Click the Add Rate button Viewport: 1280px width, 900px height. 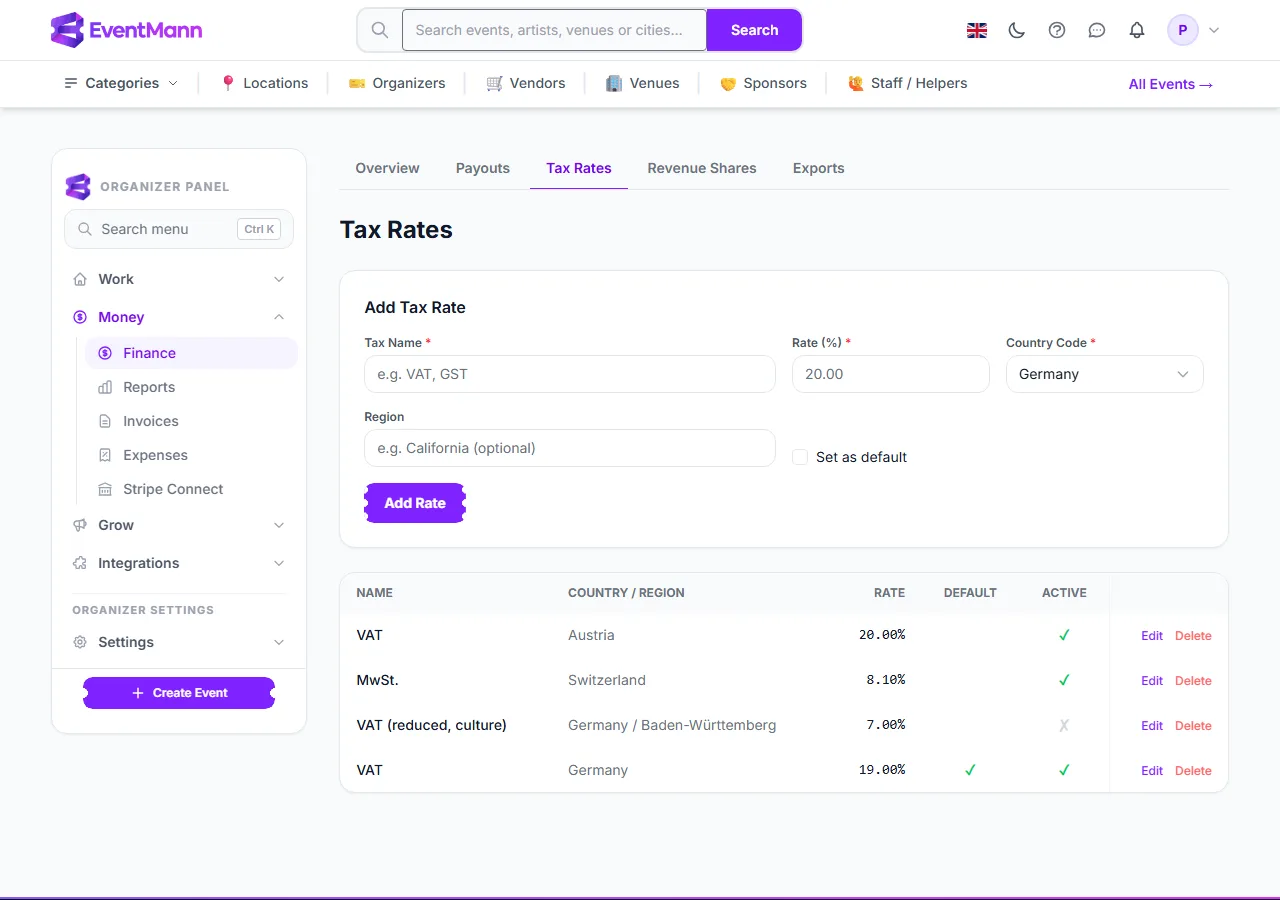click(x=415, y=503)
